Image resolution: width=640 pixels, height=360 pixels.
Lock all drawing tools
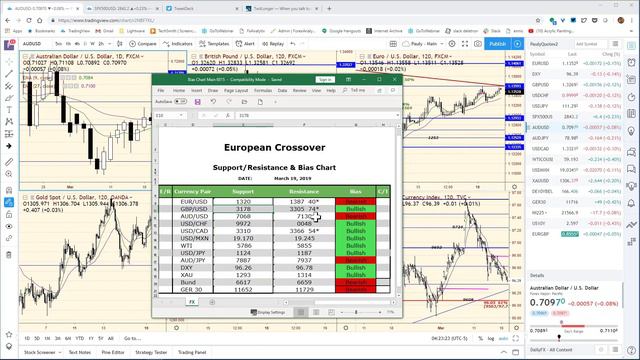click(9, 214)
